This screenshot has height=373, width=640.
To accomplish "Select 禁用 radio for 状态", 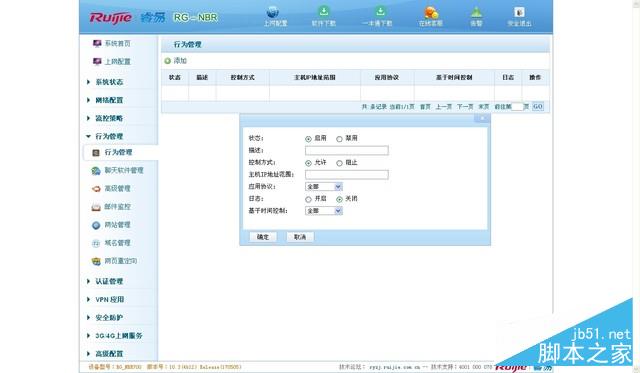I will (339, 139).
